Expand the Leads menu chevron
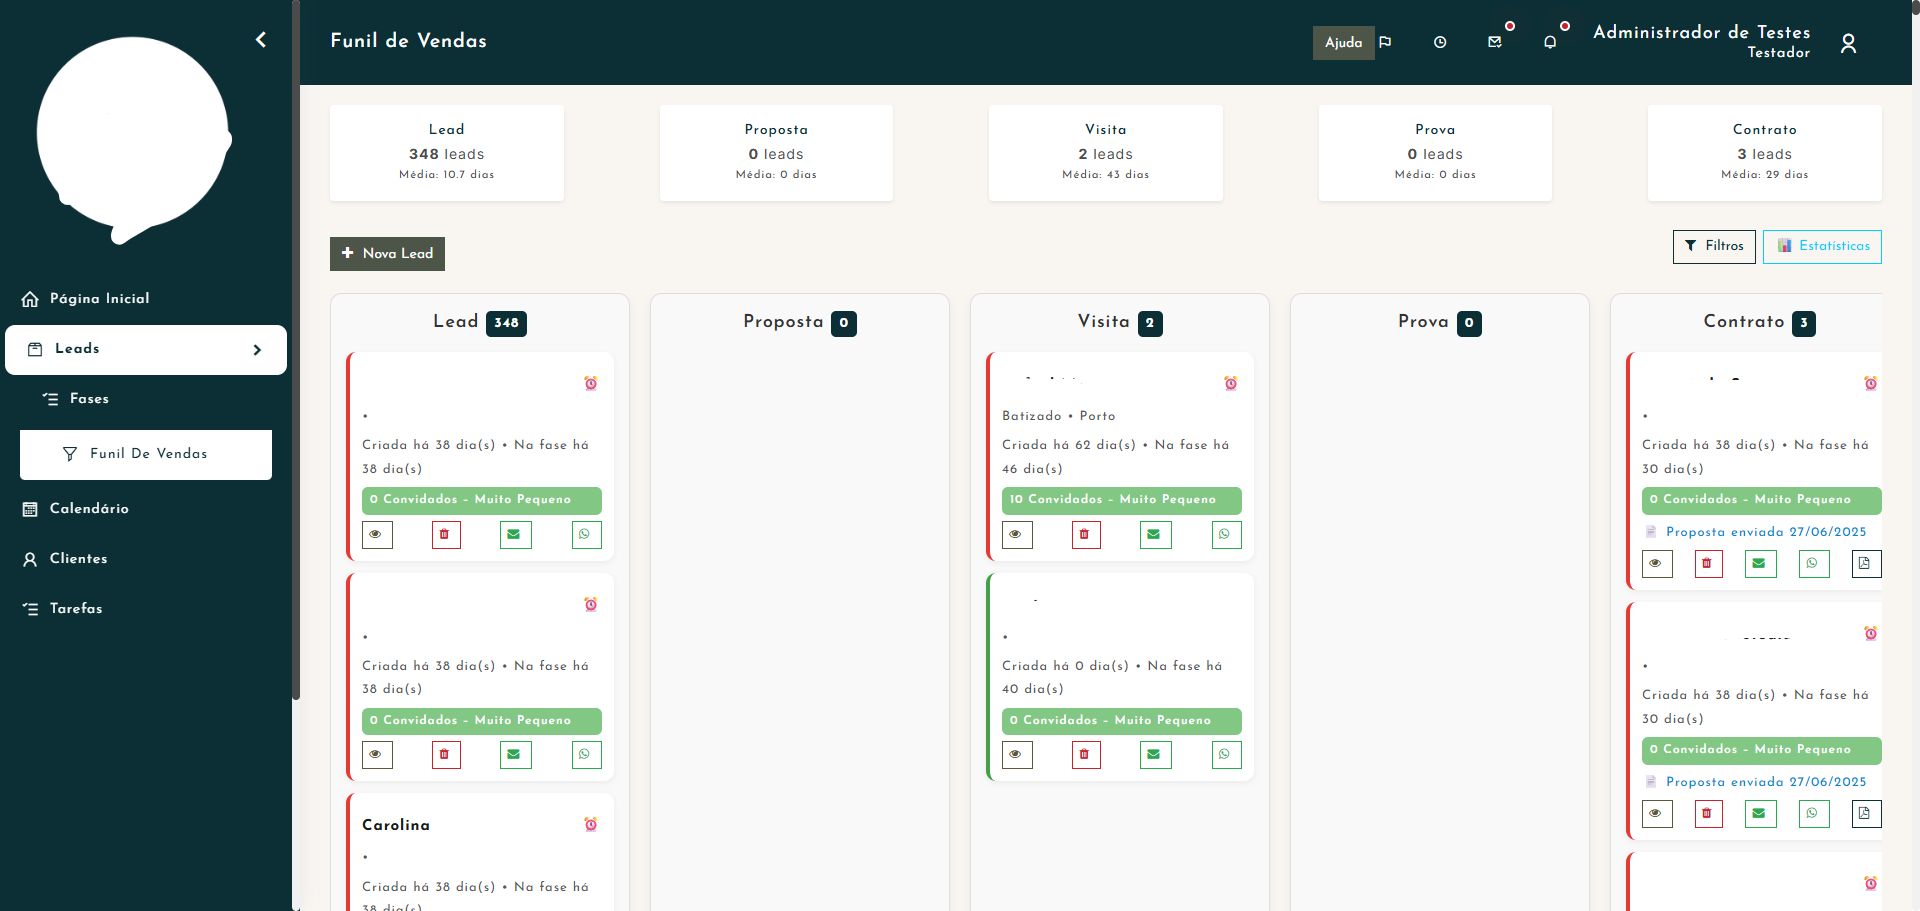1920x911 pixels. pyautogui.click(x=257, y=350)
